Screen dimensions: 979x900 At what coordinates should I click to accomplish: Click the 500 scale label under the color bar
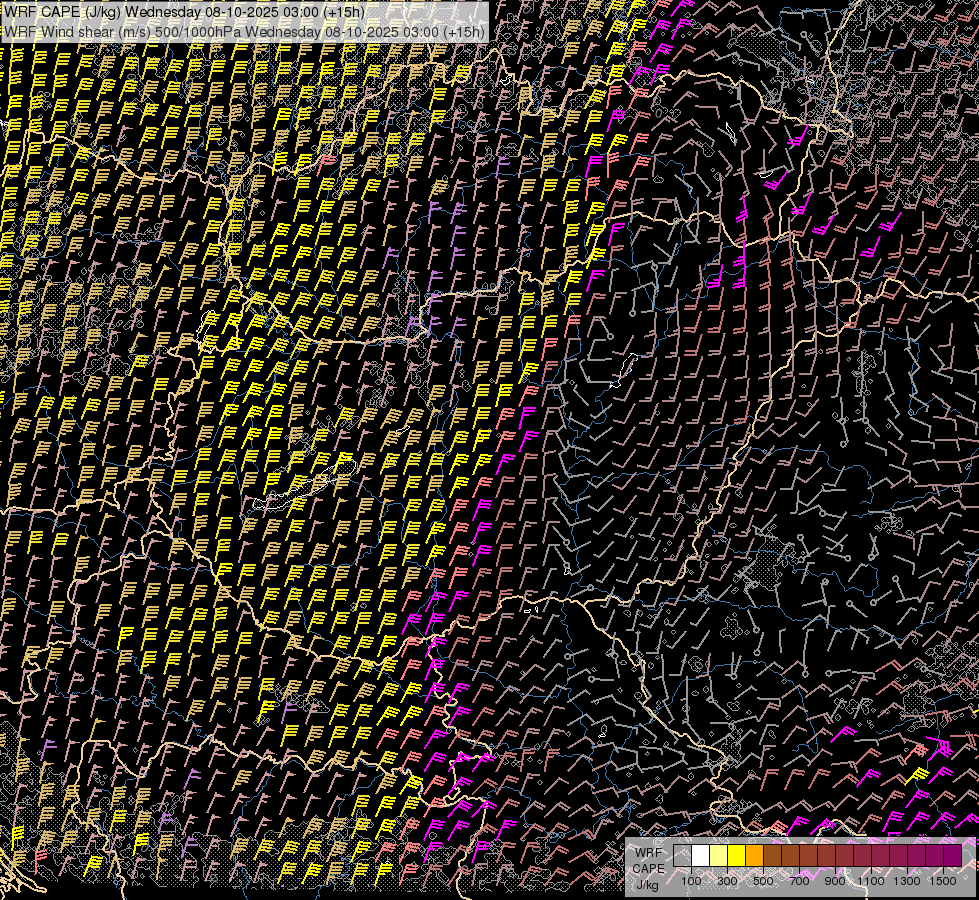click(x=763, y=880)
